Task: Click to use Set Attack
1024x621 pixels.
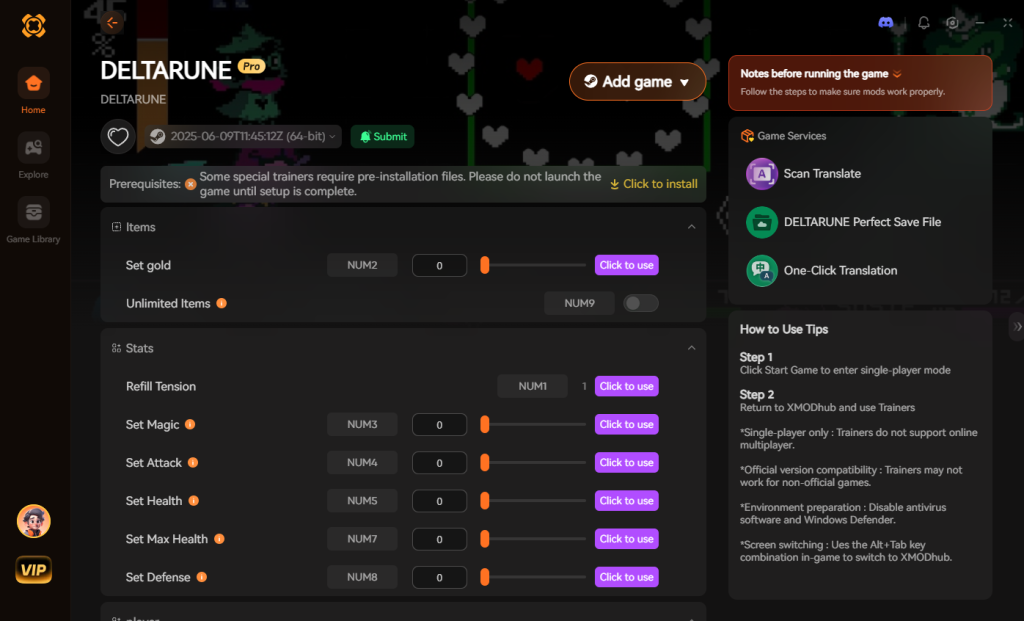Action: click(626, 462)
